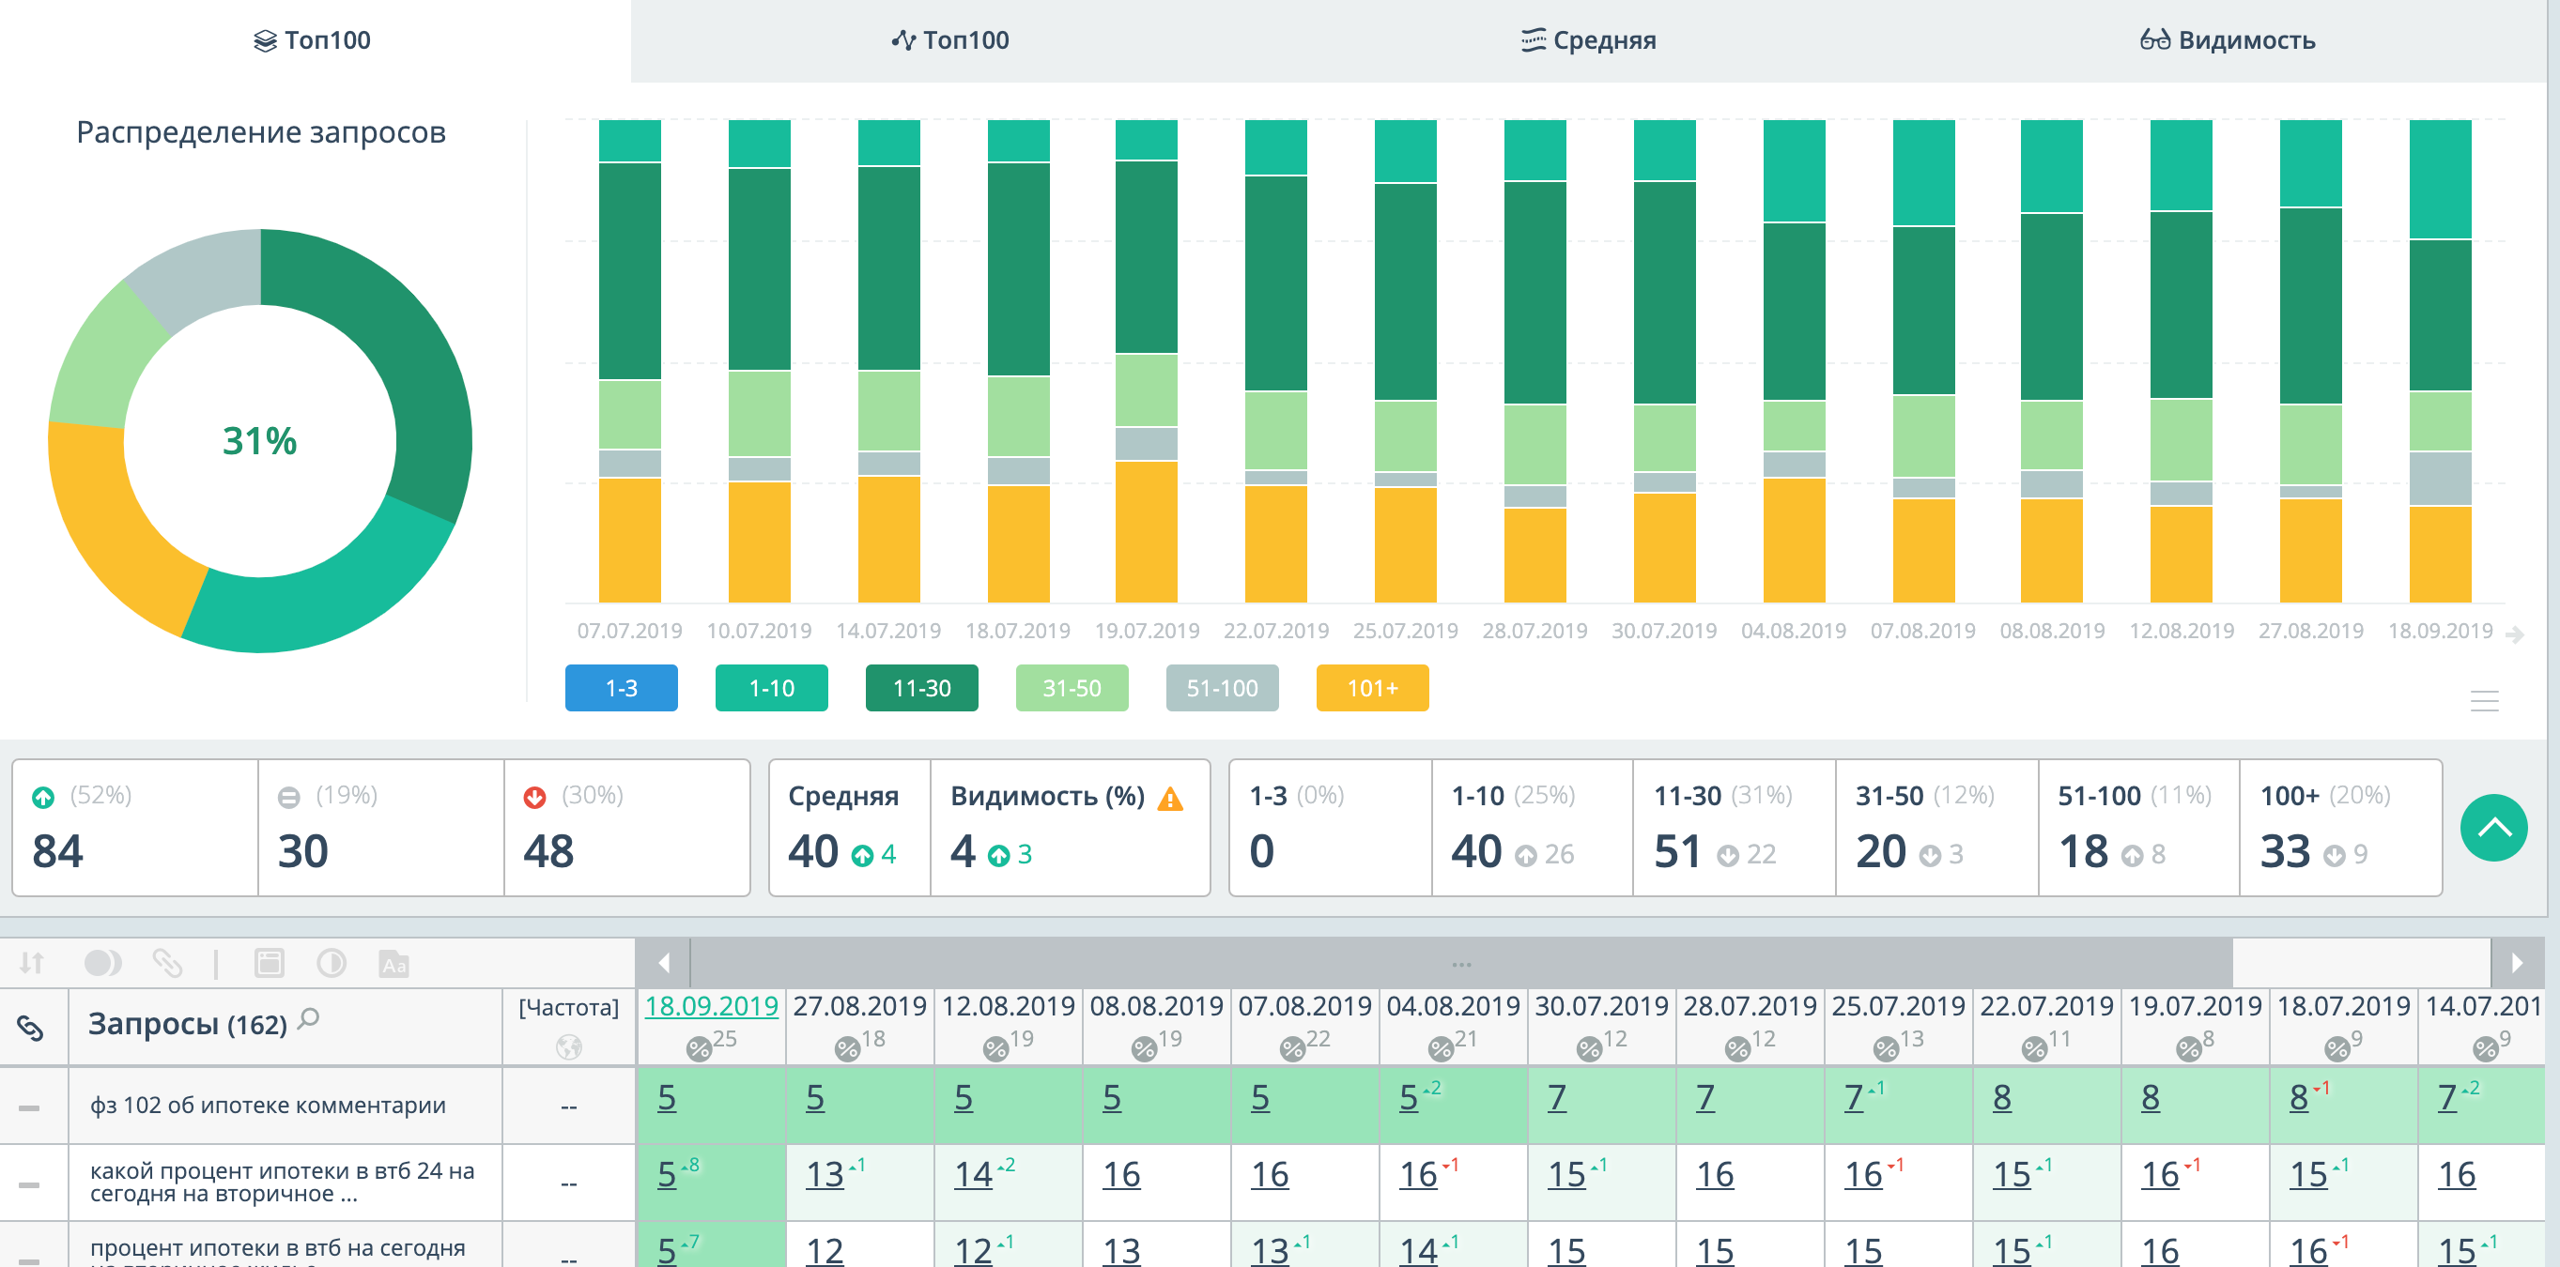The image size is (2560, 1267).
Task: Click the Aa text icon in toolbar
Action: click(394, 963)
